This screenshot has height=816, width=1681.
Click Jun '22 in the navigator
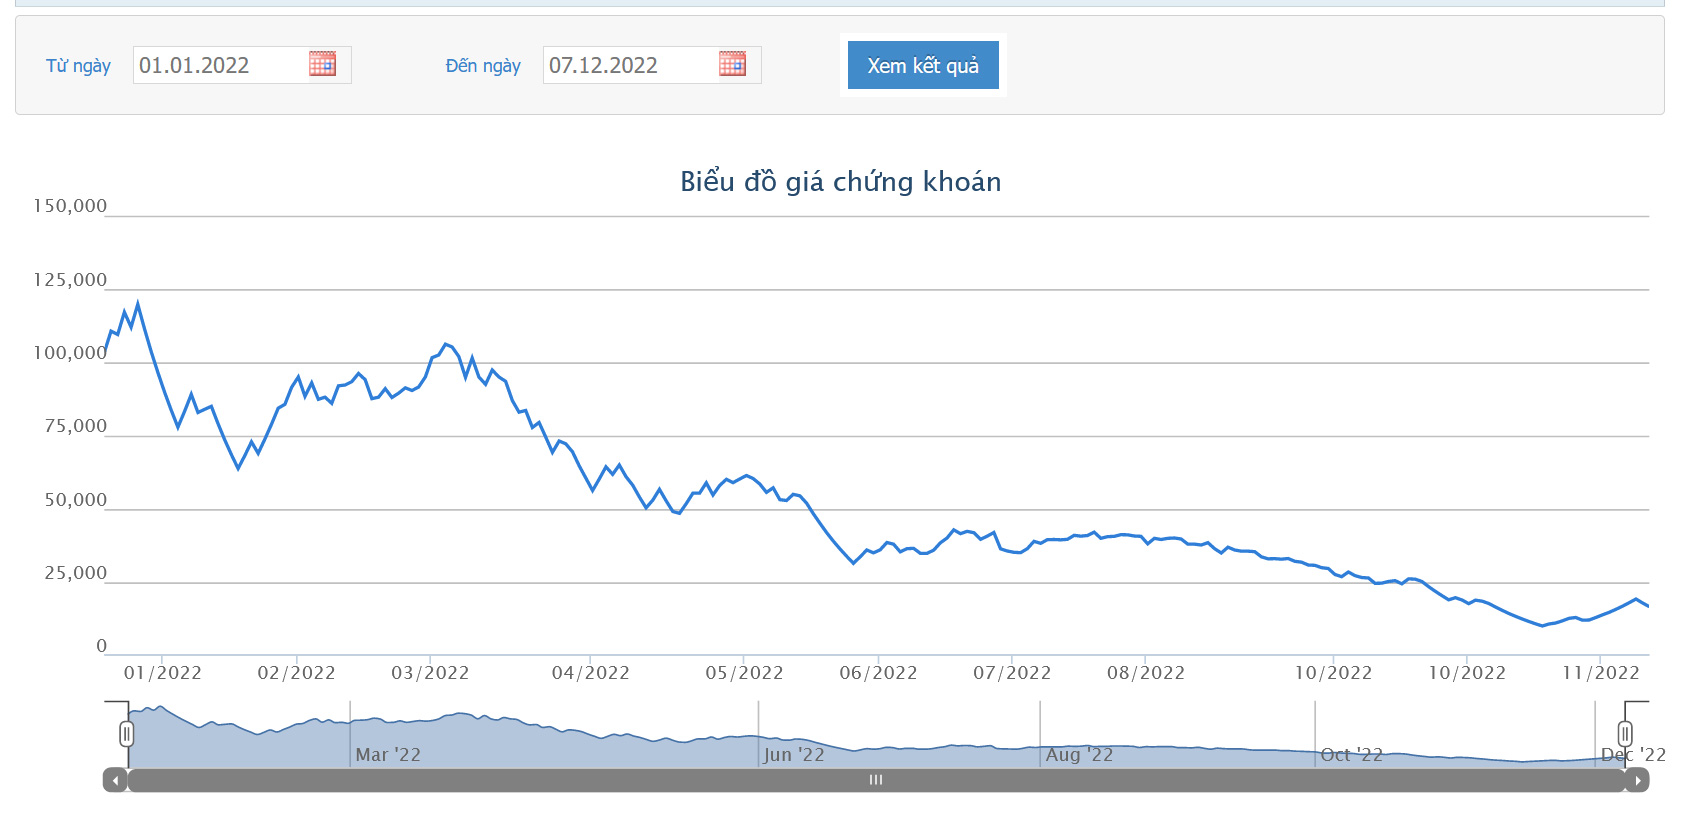[x=794, y=755]
